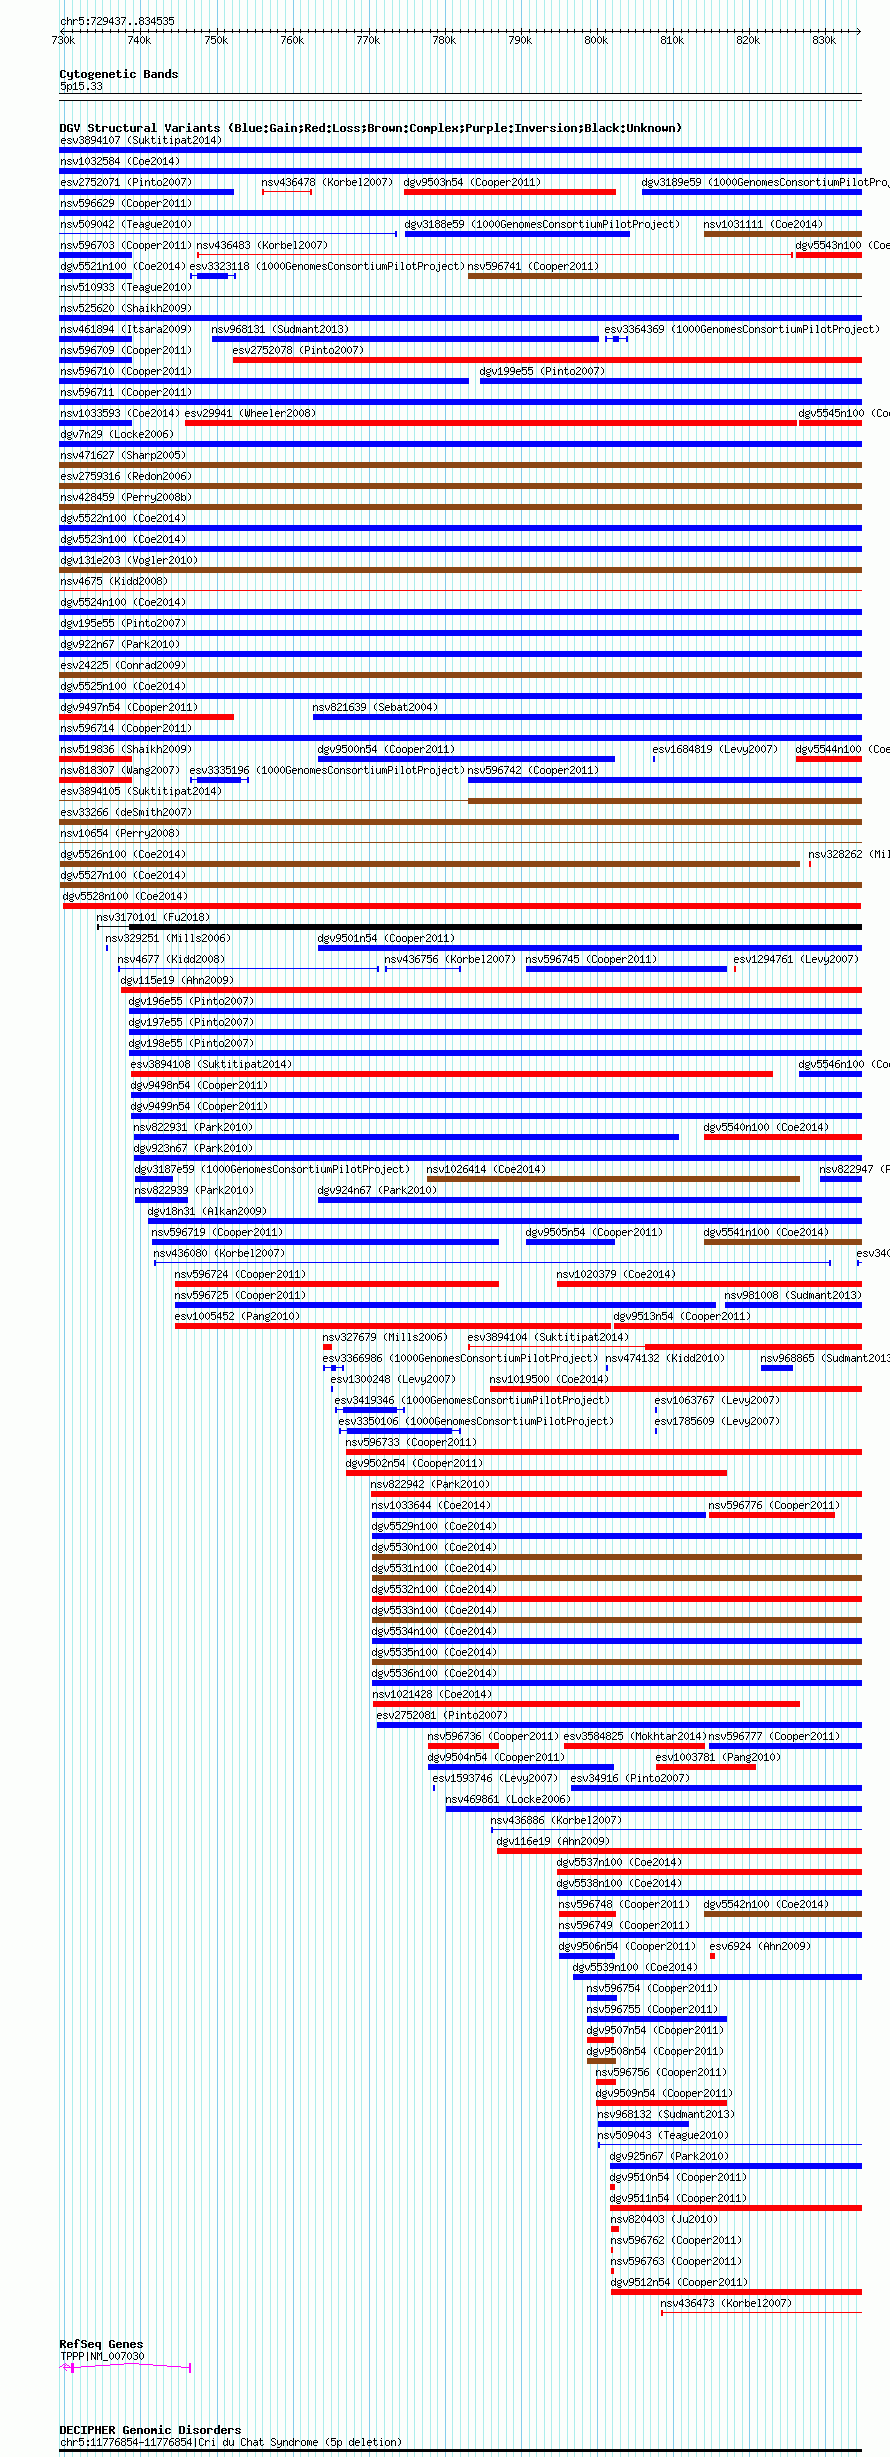Open esv3584825 (Mokhtar2014) variant

[x=635, y=1736]
